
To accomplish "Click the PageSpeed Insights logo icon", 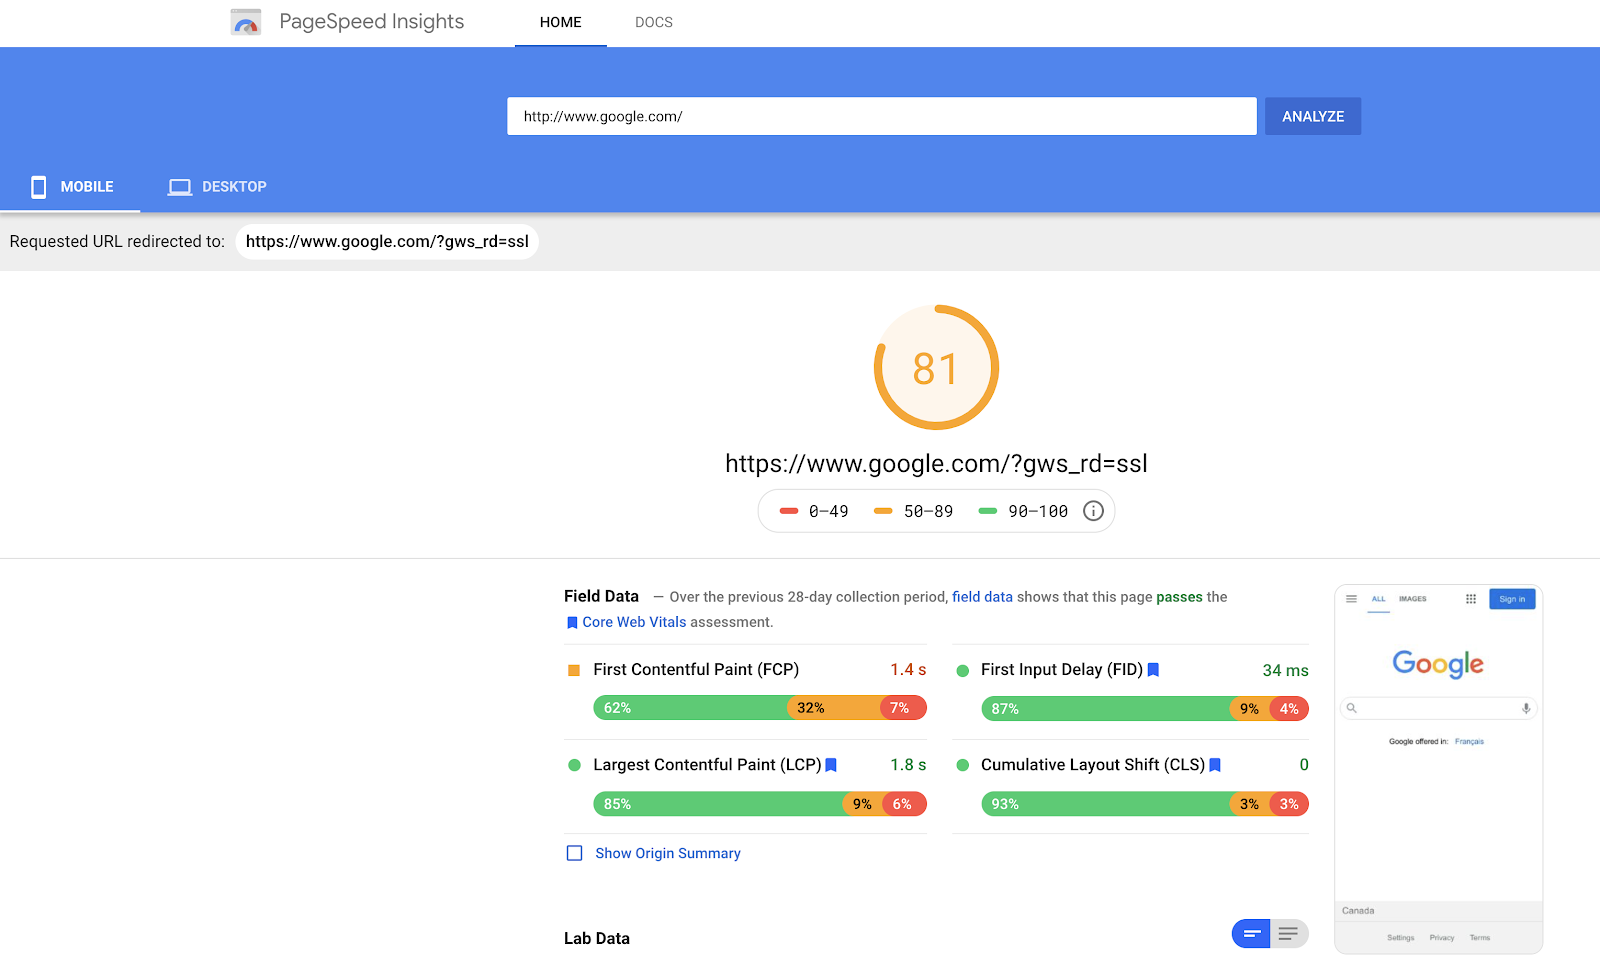I will click(246, 22).
